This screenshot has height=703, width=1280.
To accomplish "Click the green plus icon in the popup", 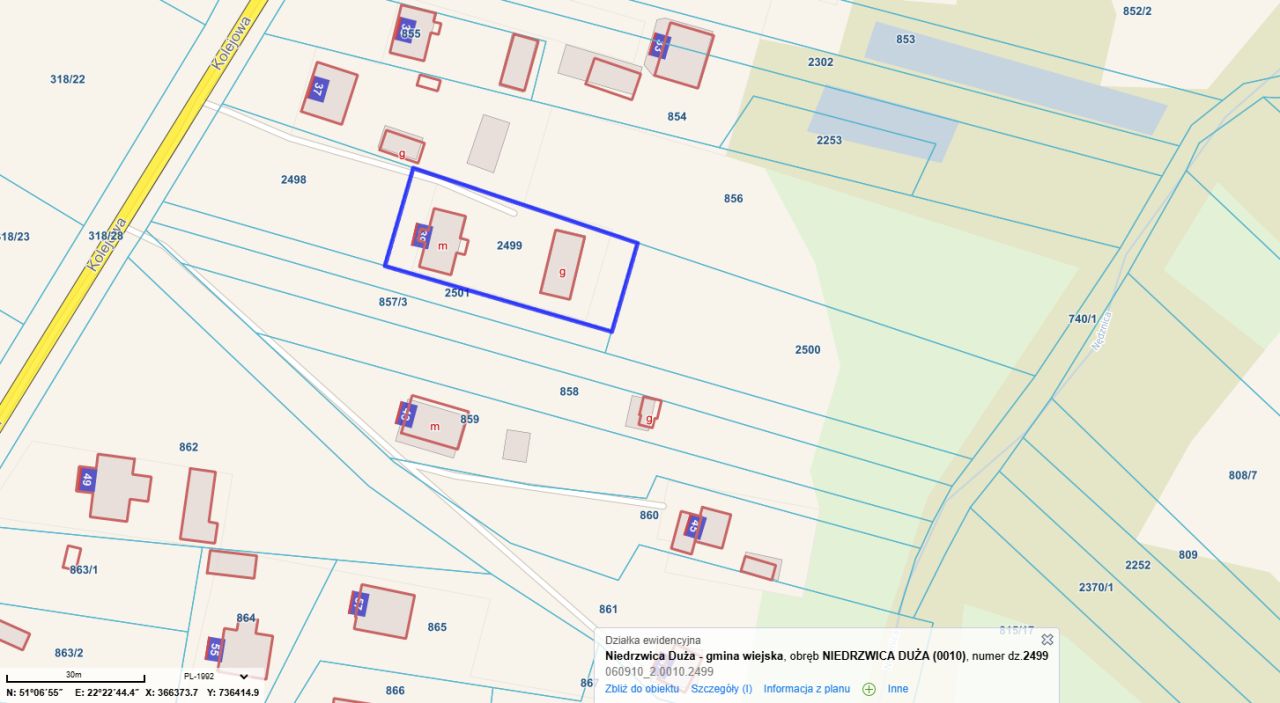I will point(869,689).
